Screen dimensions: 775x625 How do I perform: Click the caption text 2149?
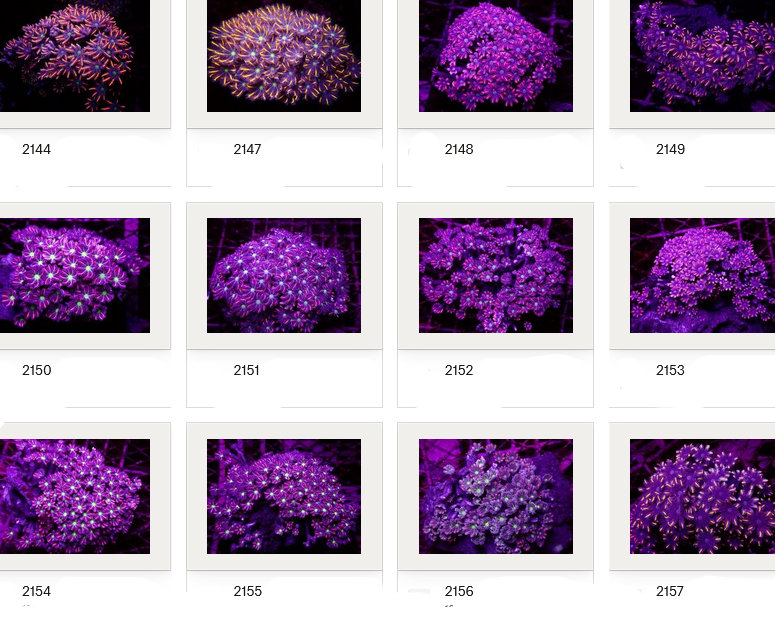[670, 149]
